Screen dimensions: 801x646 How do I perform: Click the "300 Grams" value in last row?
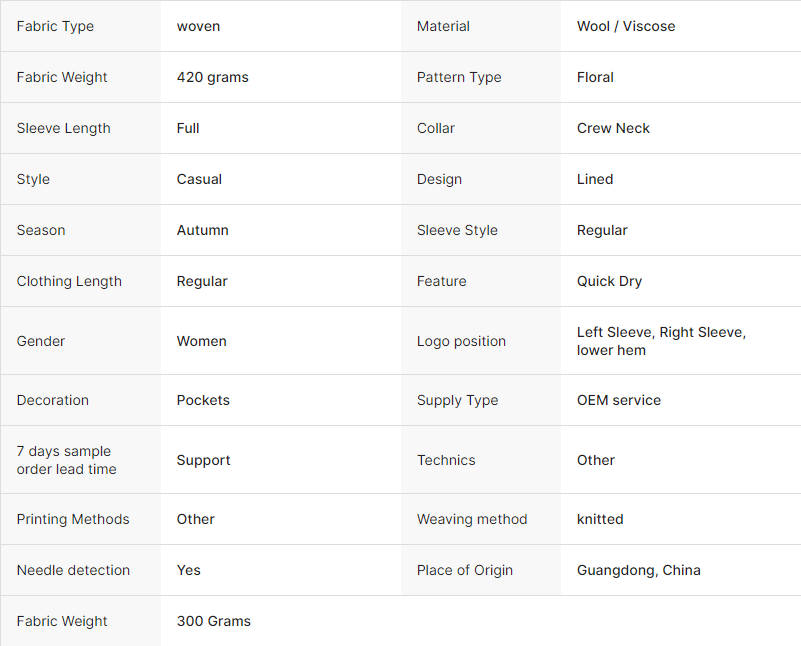click(214, 621)
